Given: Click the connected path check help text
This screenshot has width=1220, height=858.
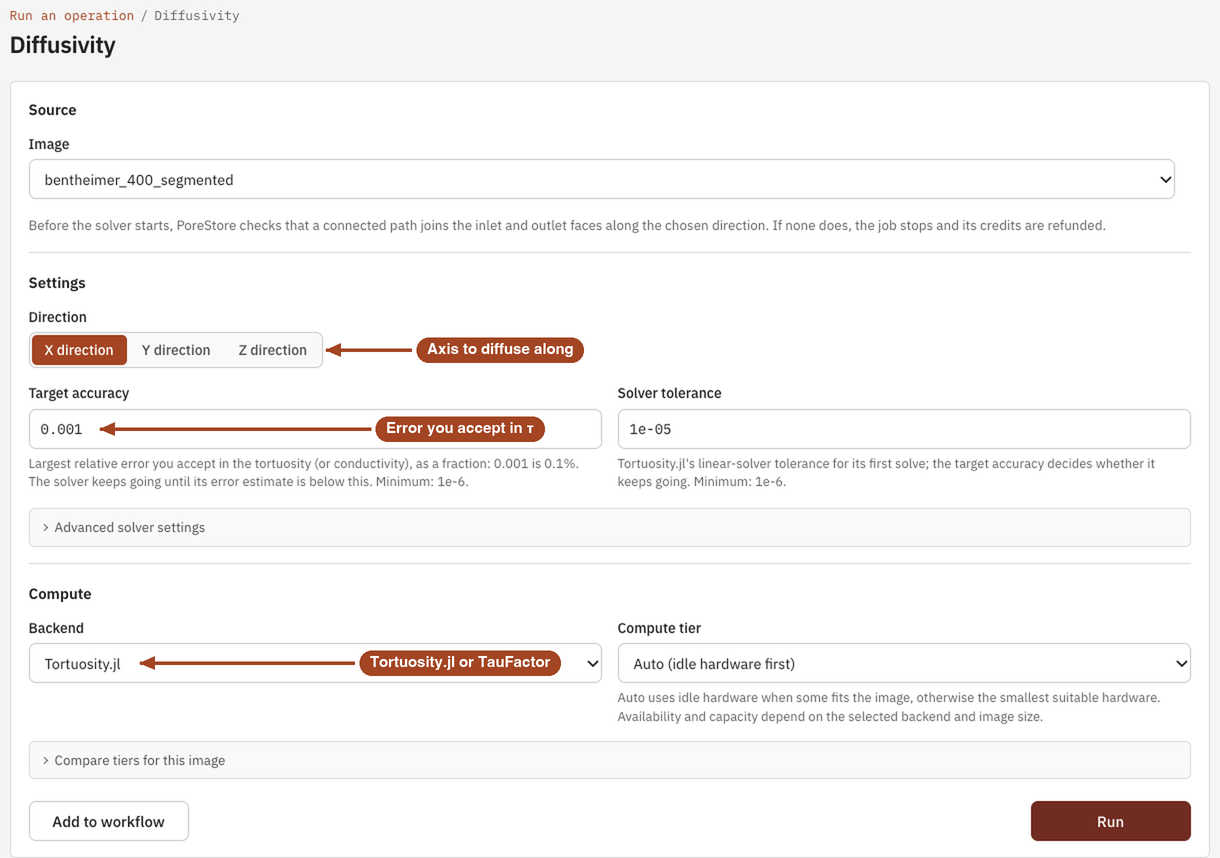Looking at the screenshot, I should tap(567, 226).
